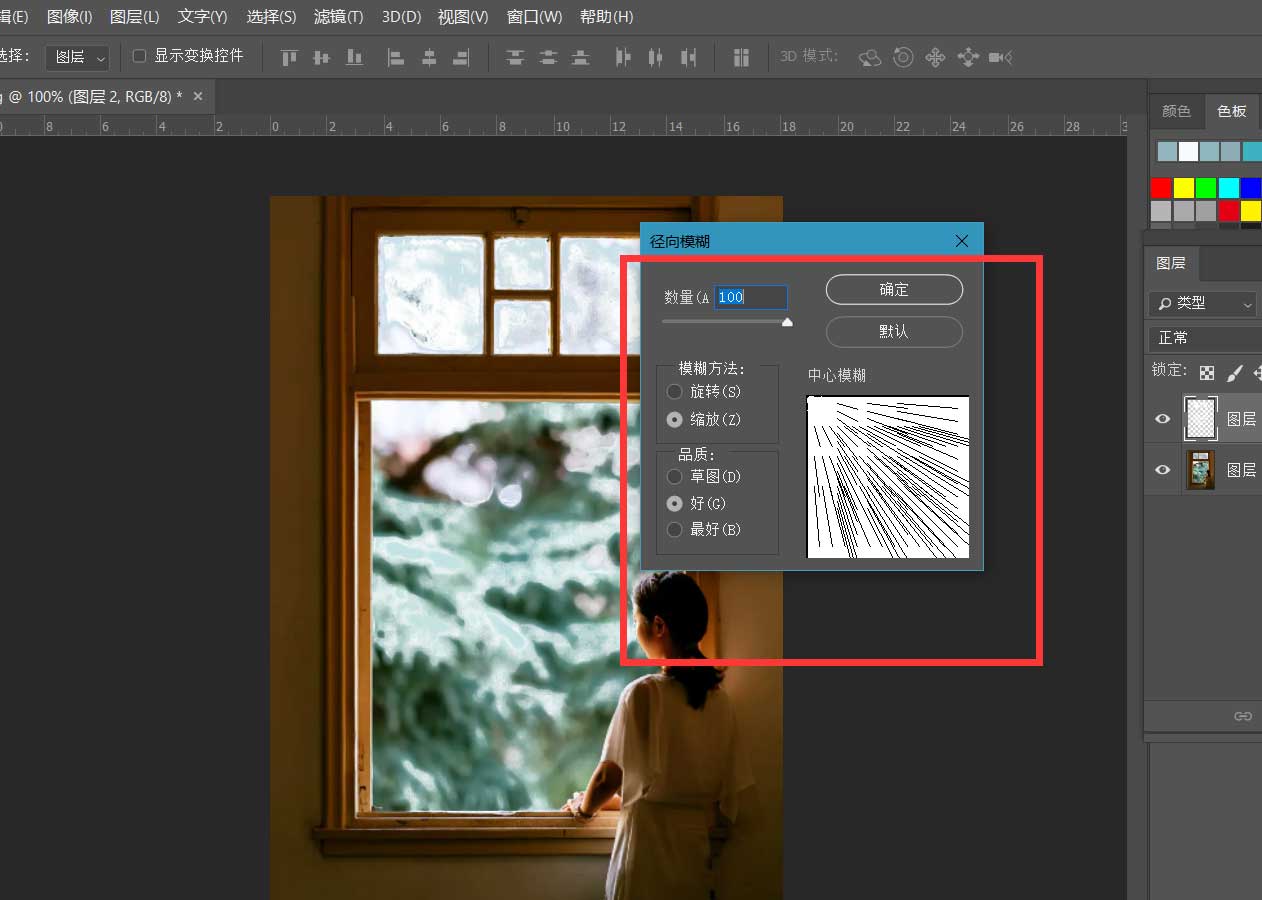Pick the green swatch
Viewport: 1262px width, 900px height.
pyautogui.click(x=1206, y=188)
